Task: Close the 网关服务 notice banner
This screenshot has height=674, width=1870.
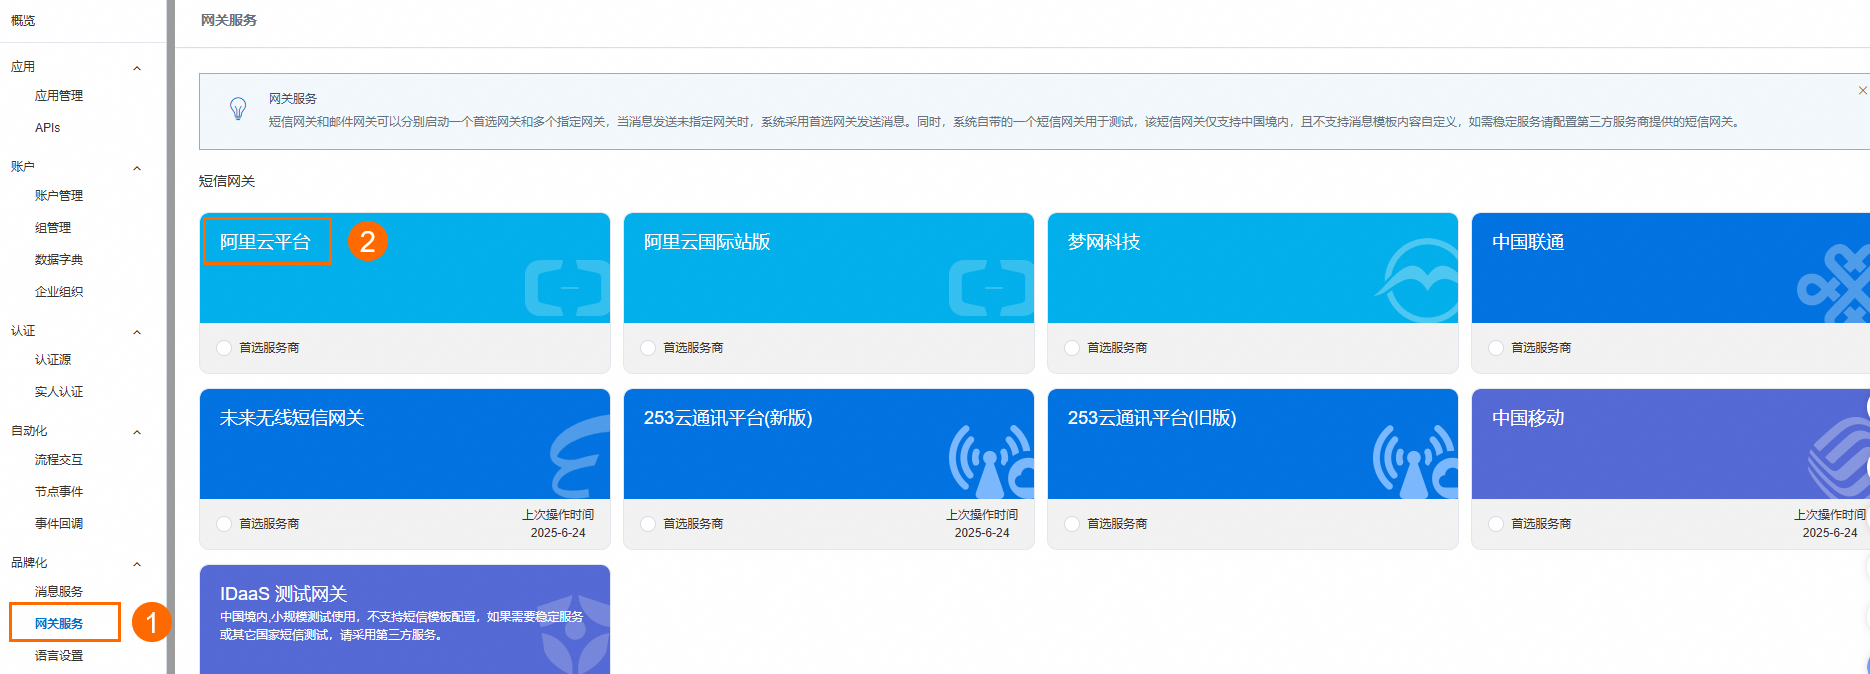Action: click(x=1862, y=91)
